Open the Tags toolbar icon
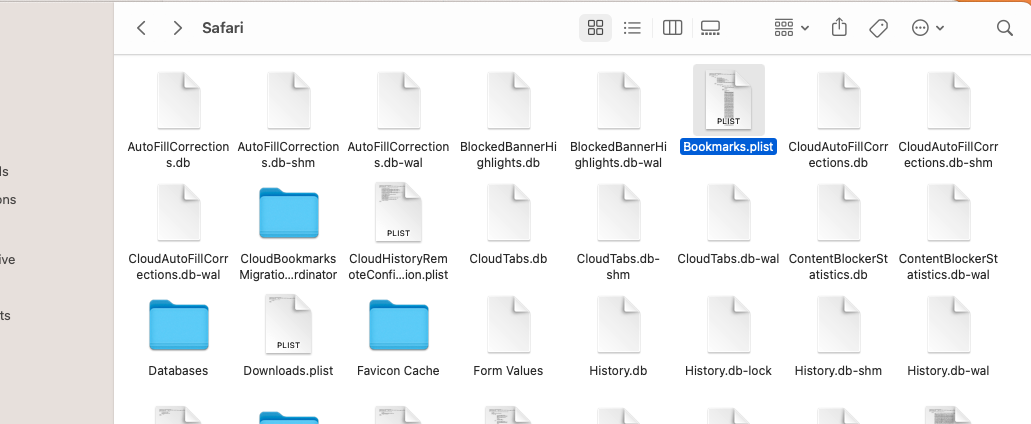 878,28
